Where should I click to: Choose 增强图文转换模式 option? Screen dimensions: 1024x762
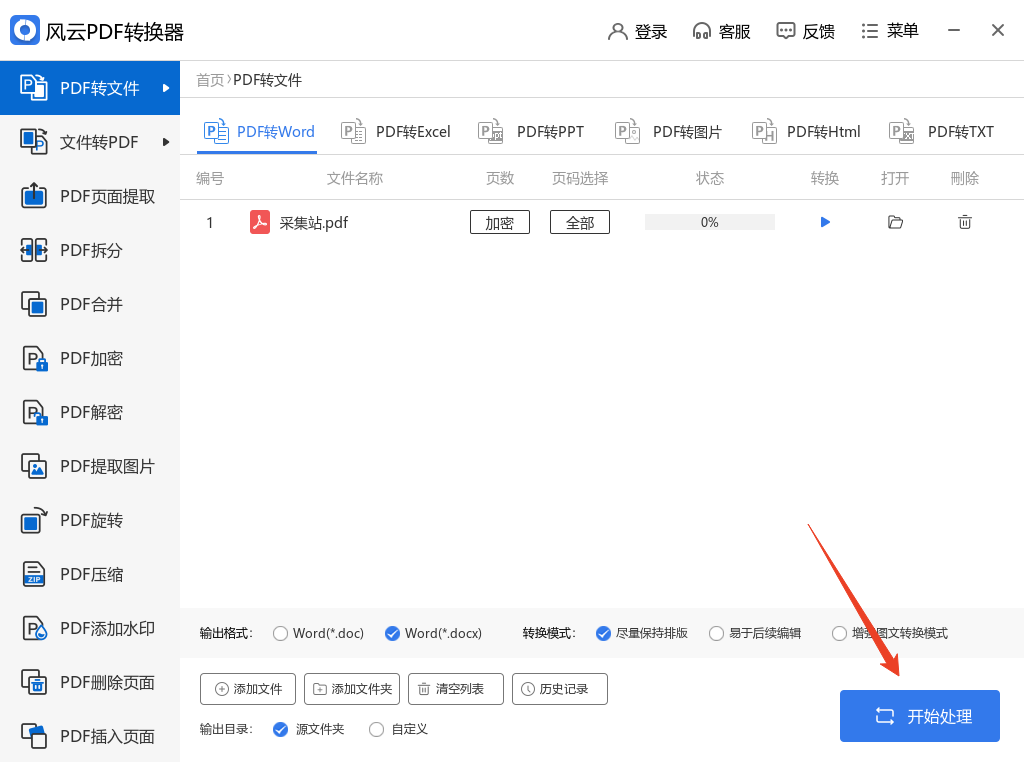839,633
